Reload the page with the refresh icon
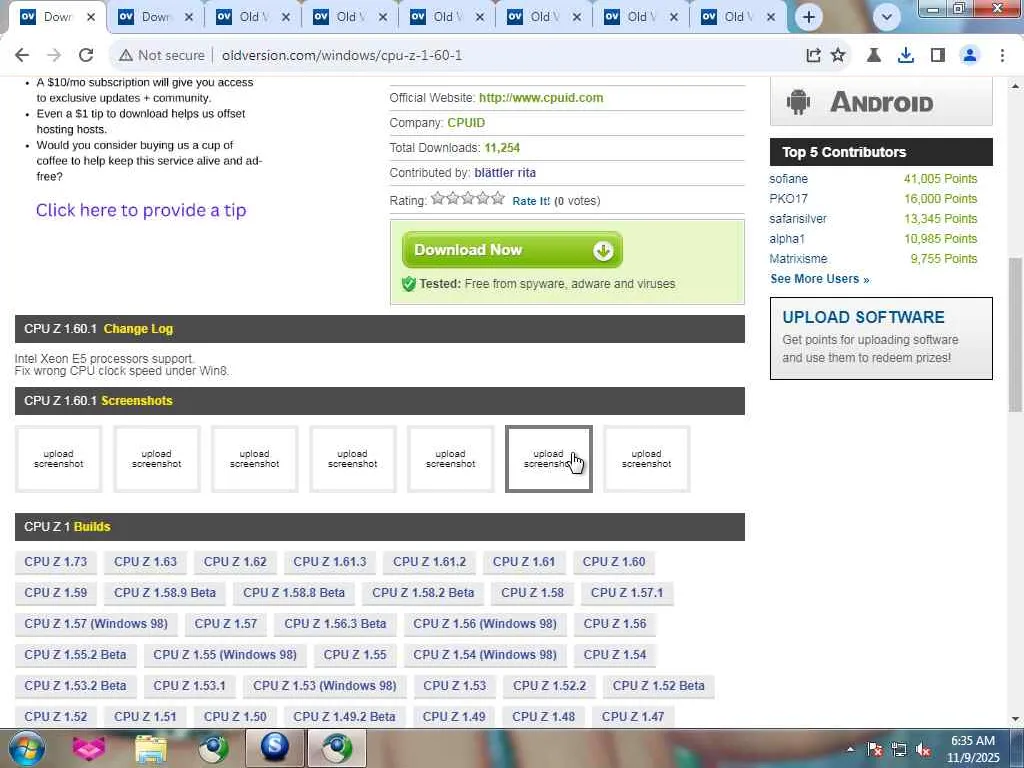The image size is (1024, 768). (86, 56)
